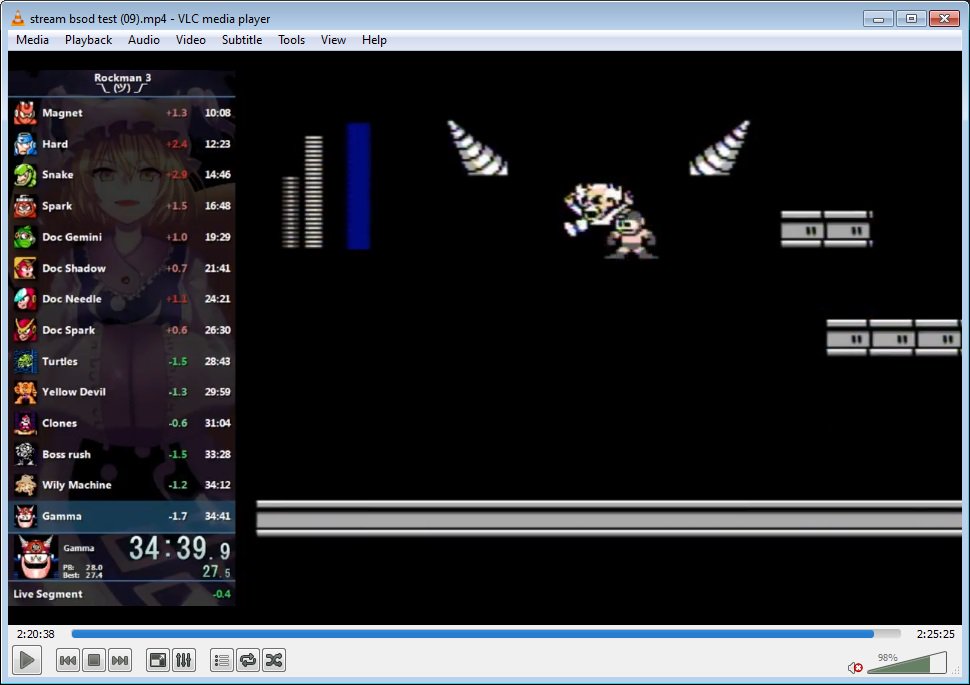Image resolution: width=970 pixels, height=685 pixels.
Task: Toggle random shuffle playback
Action: 274,660
